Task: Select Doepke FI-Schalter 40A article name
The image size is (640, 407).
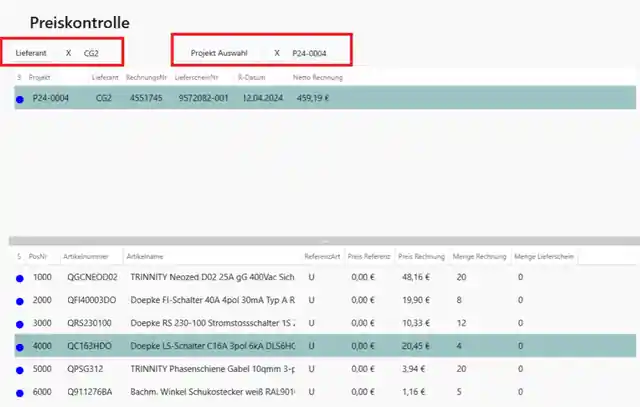Action: point(213,300)
